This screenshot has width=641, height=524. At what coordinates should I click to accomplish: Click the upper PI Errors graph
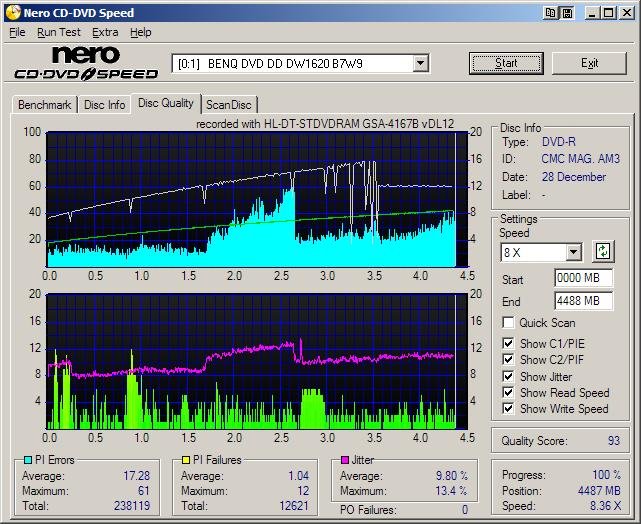click(x=257, y=199)
